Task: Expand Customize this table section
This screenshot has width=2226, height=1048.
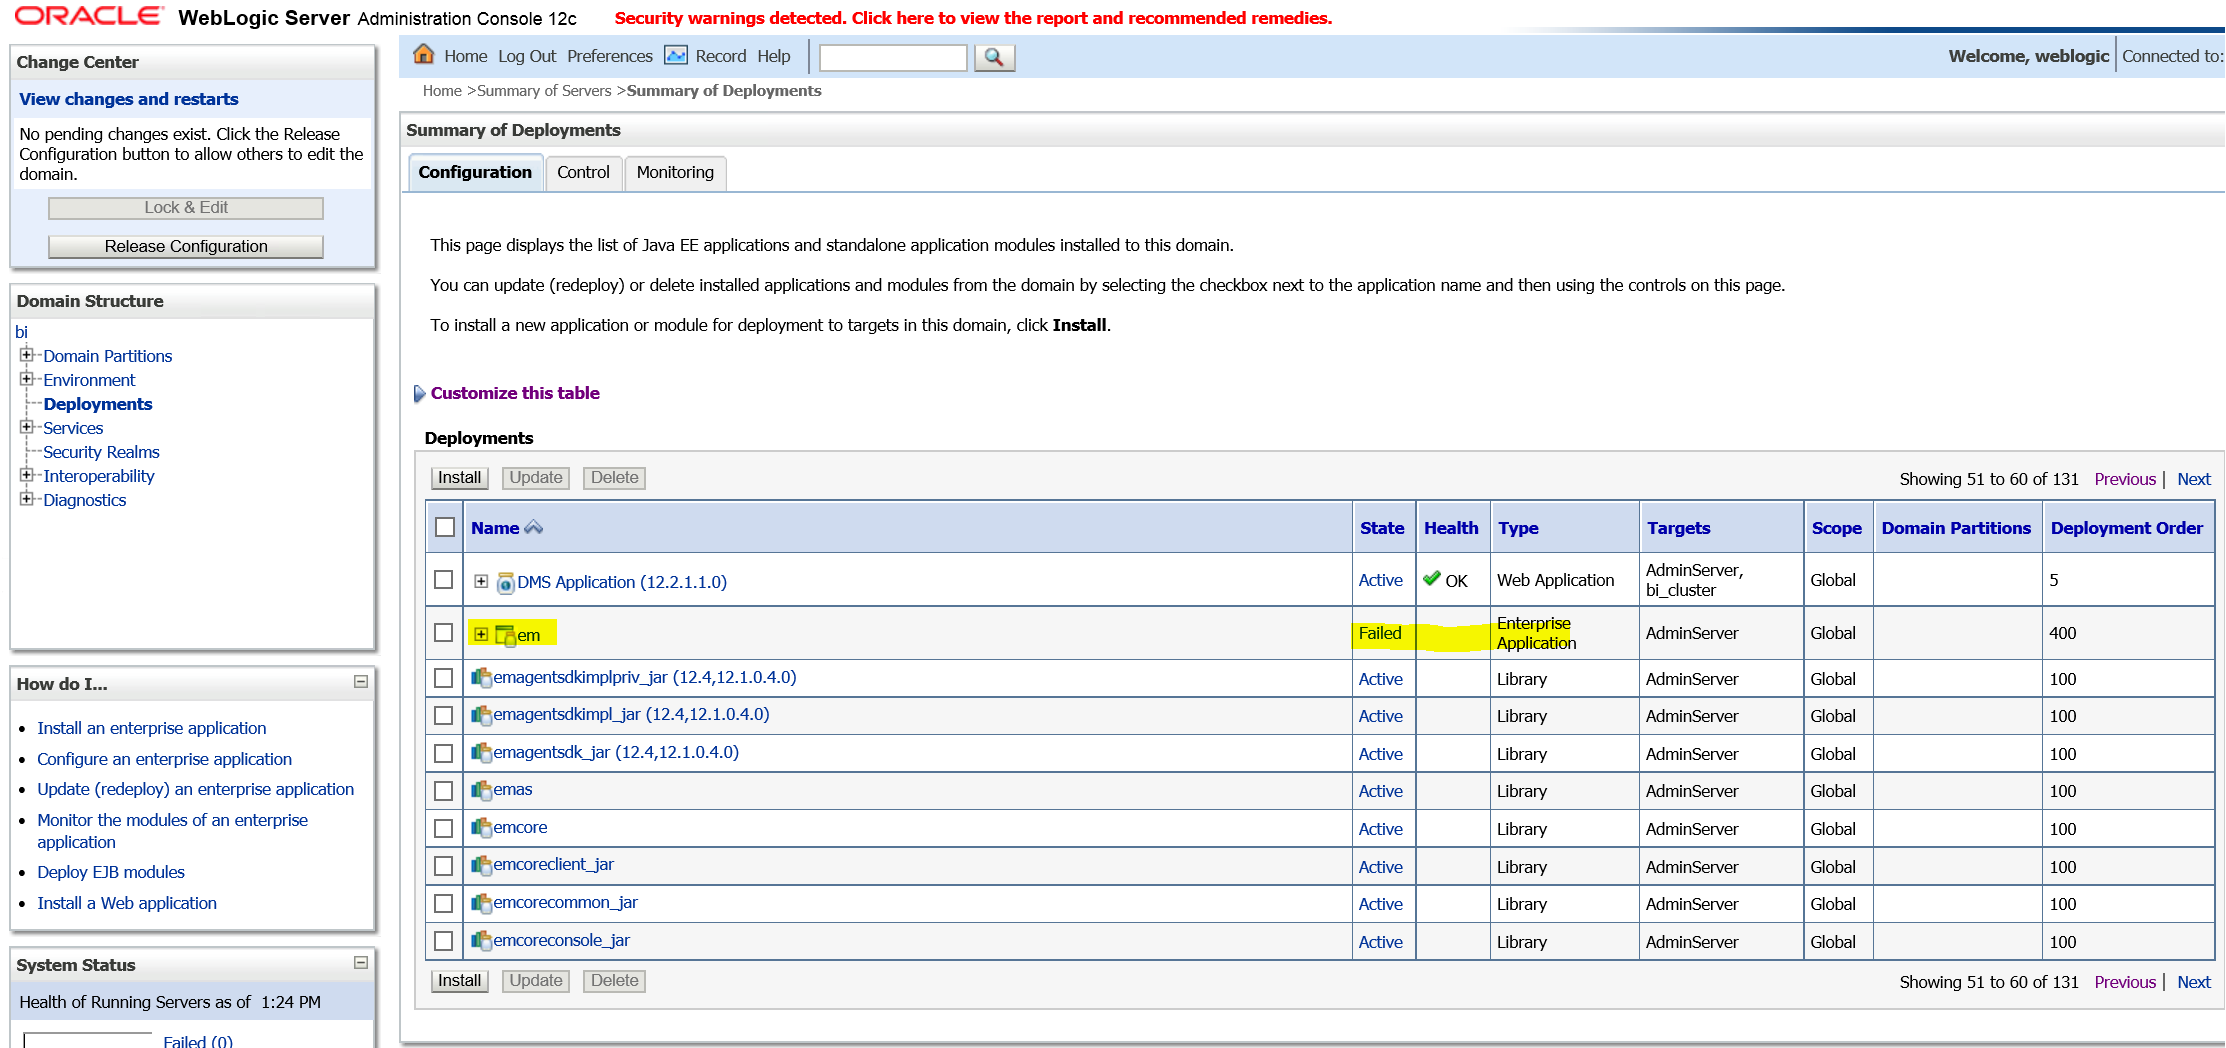Action: [x=420, y=394]
